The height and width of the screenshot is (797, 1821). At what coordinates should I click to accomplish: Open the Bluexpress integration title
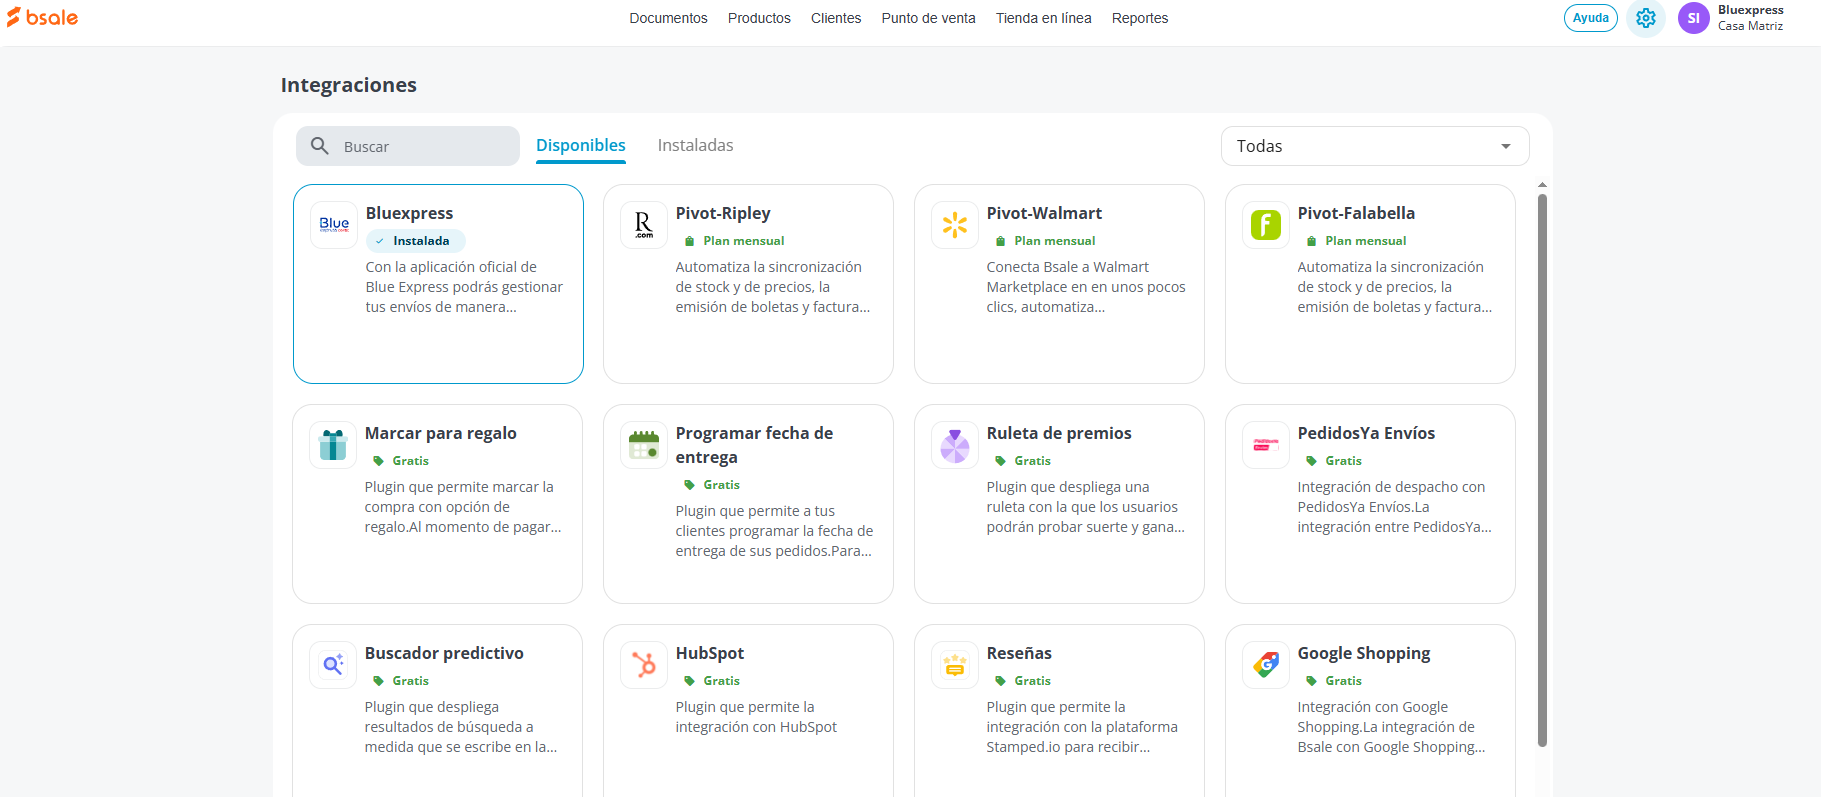click(x=409, y=213)
